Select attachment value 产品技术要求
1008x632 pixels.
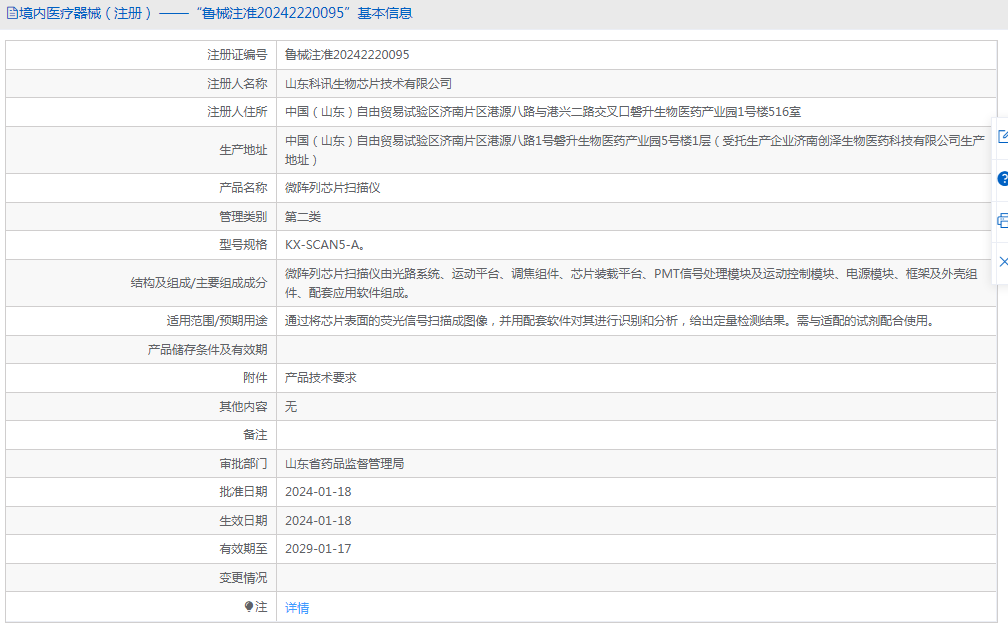[321, 378]
